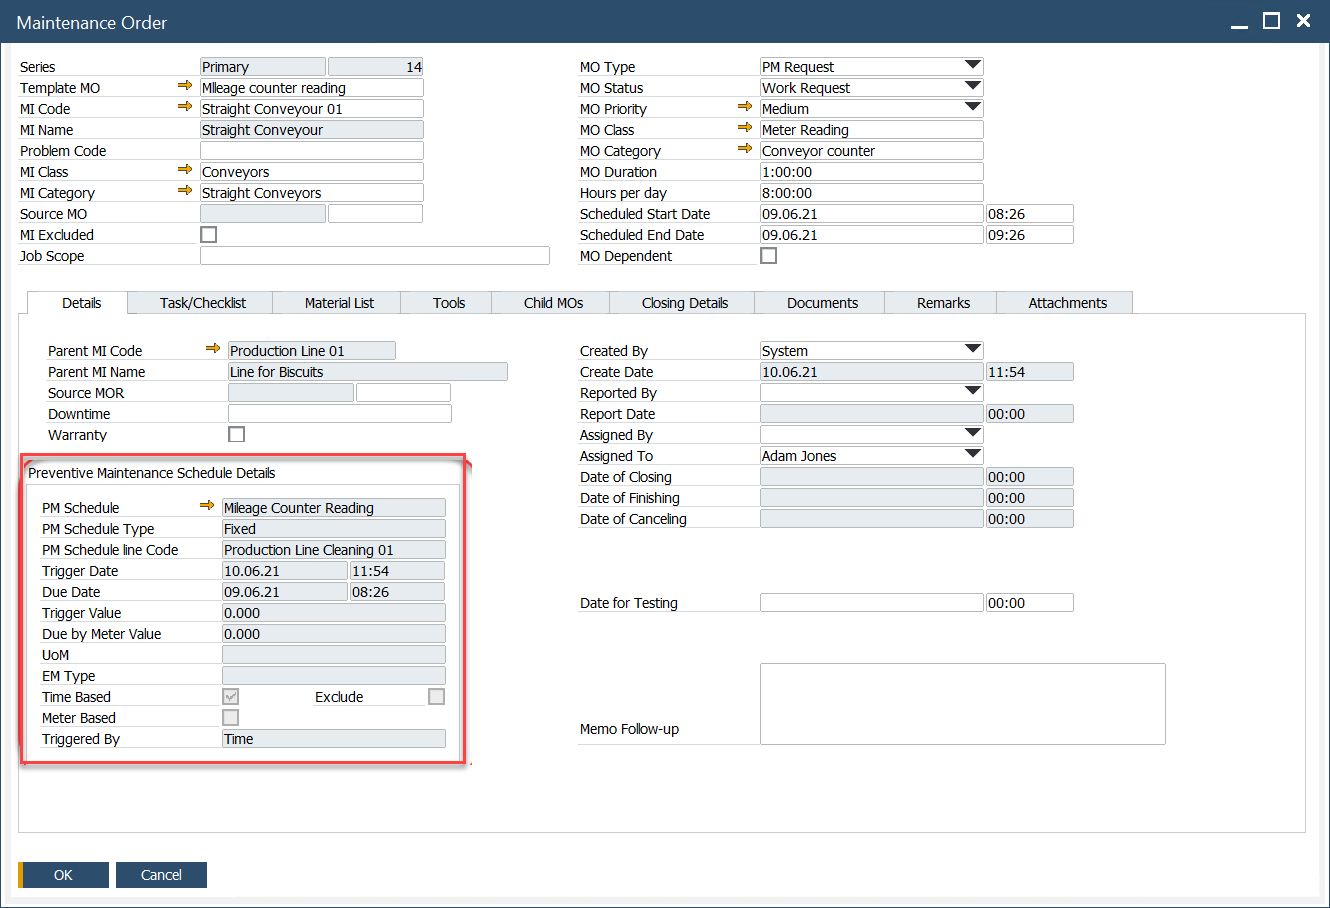Click the MO Priority link arrow
This screenshot has width=1330, height=908.
744,108
